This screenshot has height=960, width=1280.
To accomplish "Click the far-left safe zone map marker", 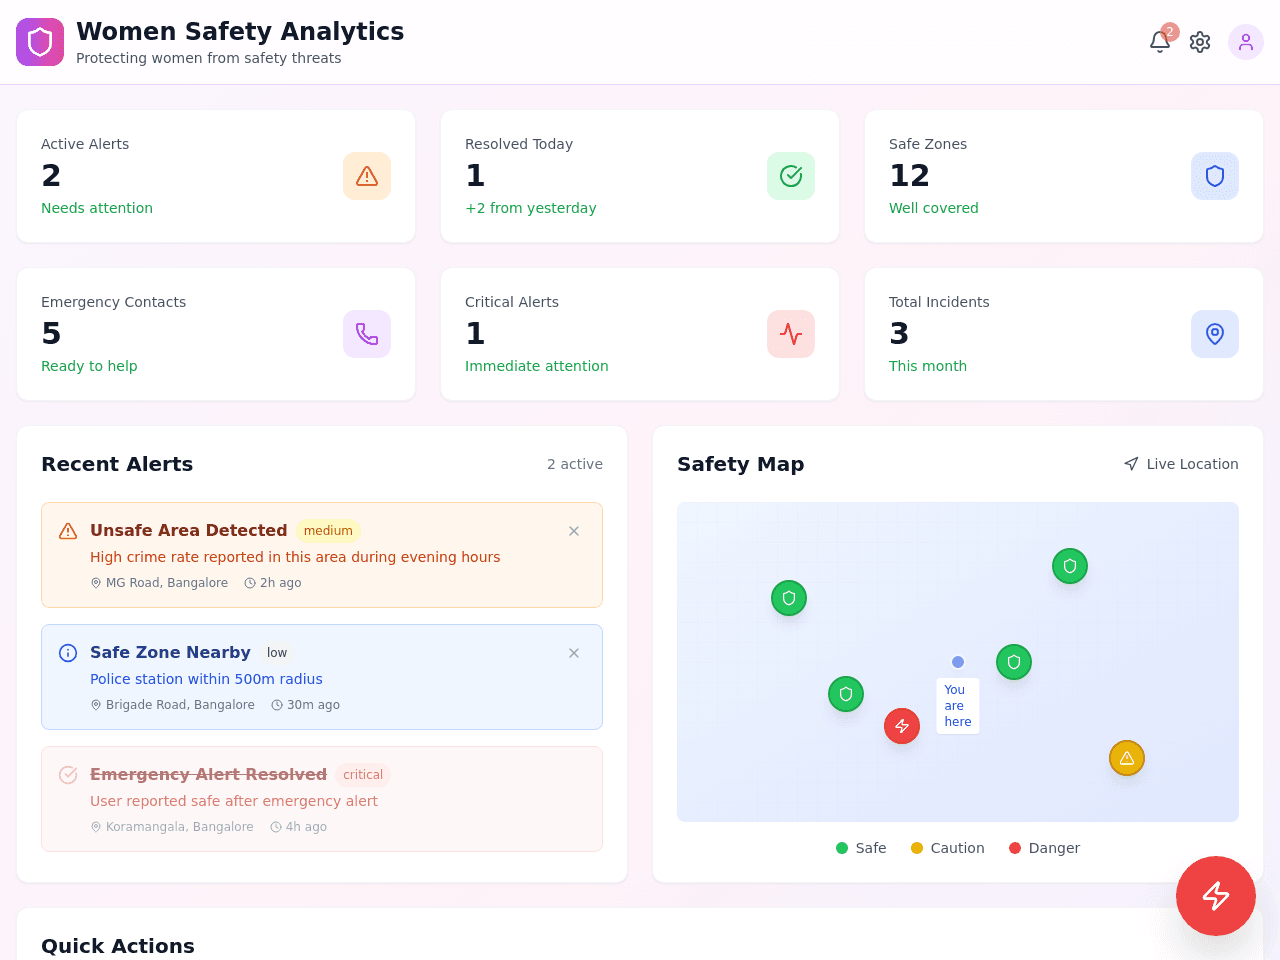I will (789, 598).
